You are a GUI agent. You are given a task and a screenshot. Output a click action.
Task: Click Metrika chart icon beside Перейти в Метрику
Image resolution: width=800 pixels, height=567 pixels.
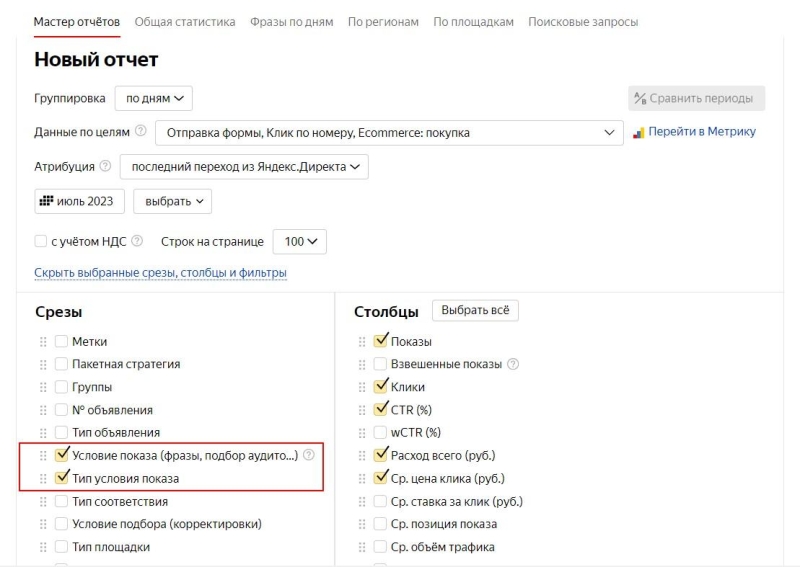[638, 133]
